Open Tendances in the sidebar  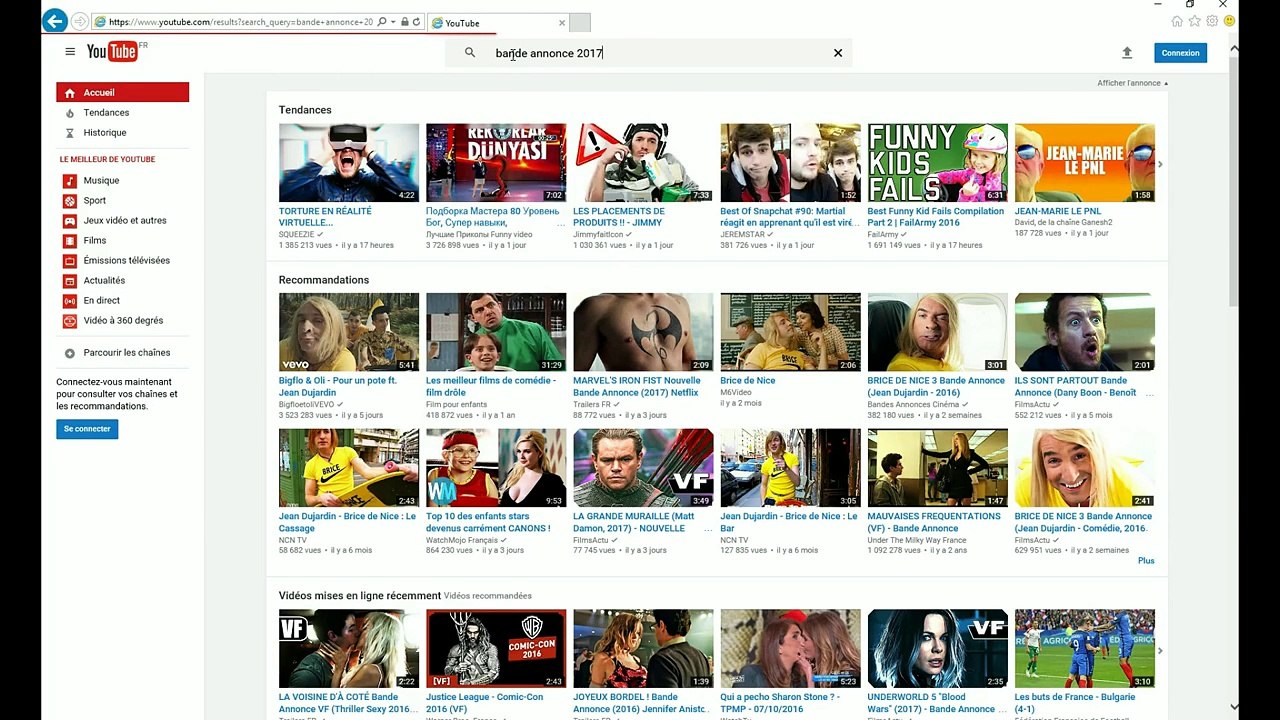(x=106, y=113)
